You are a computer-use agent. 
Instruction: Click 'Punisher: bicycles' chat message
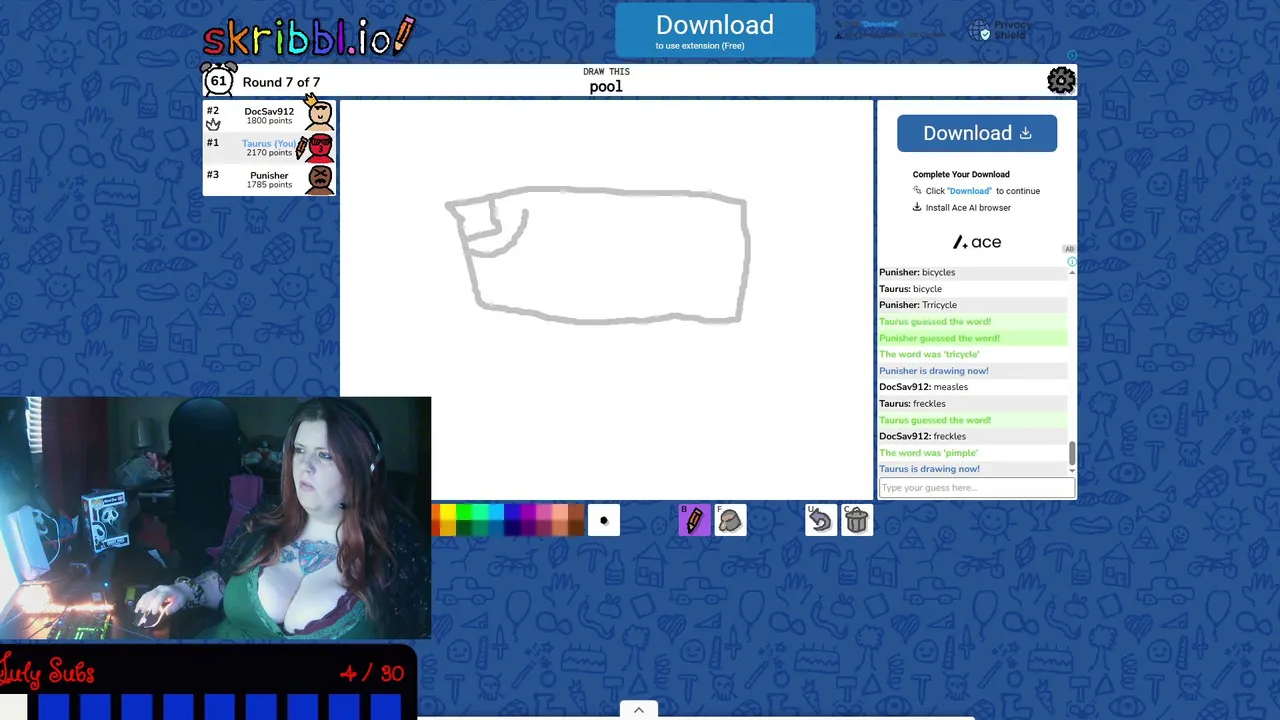click(x=917, y=272)
